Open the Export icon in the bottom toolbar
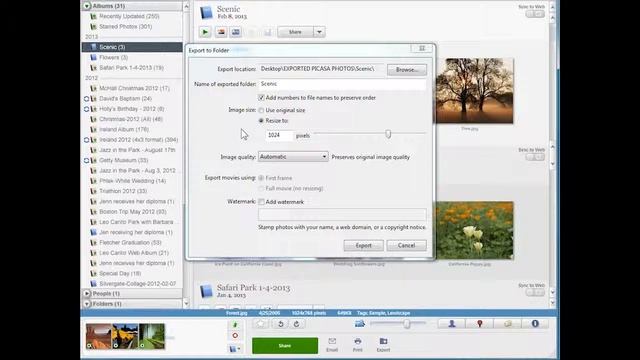640x360 pixels. click(x=383, y=344)
